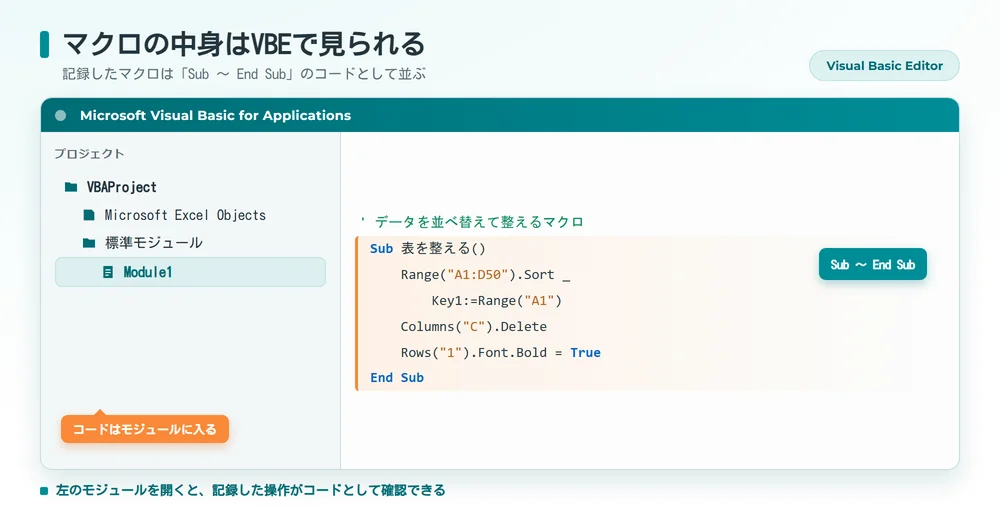Click the square bullet before the bottom note
Screen dimensions: 1000x523
click(x=44, y=490)
